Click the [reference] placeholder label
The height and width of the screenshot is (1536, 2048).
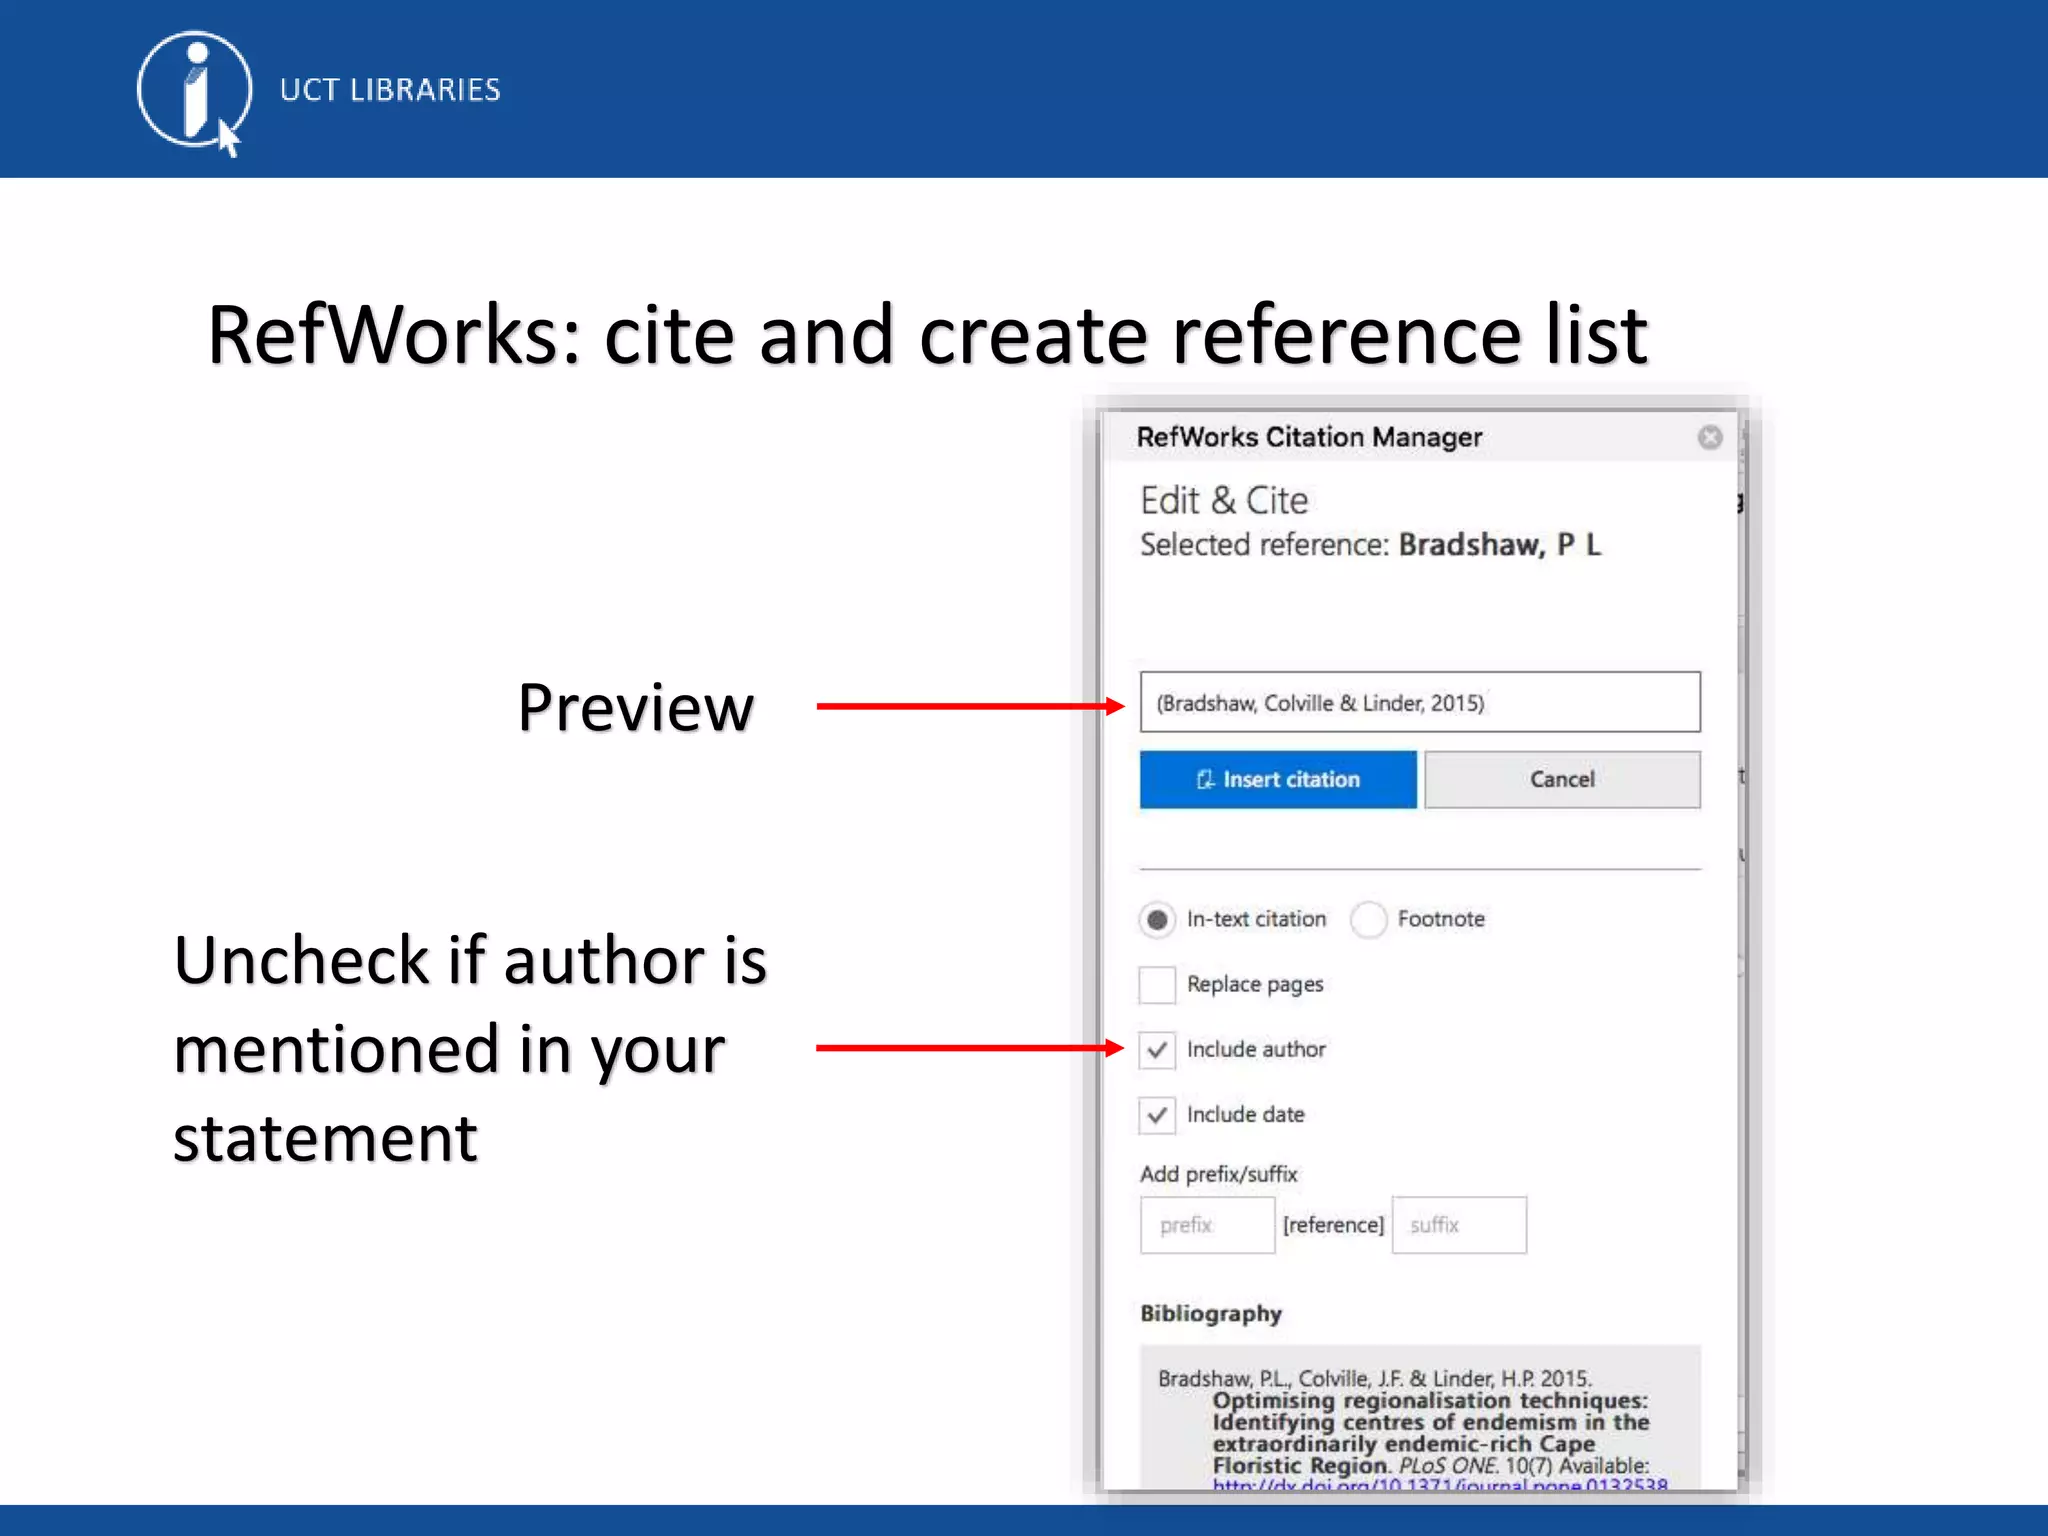(x=1333, y=1225)
